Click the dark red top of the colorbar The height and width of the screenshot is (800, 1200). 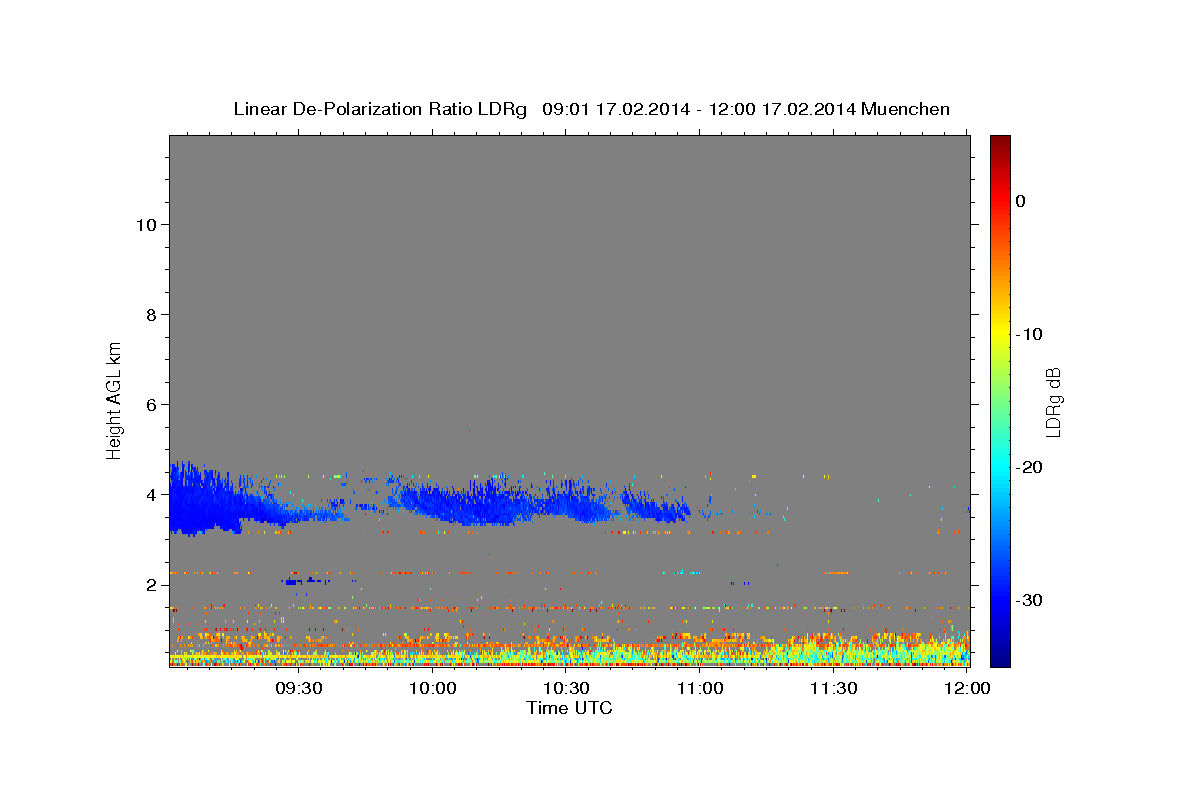pos(1000,145)
